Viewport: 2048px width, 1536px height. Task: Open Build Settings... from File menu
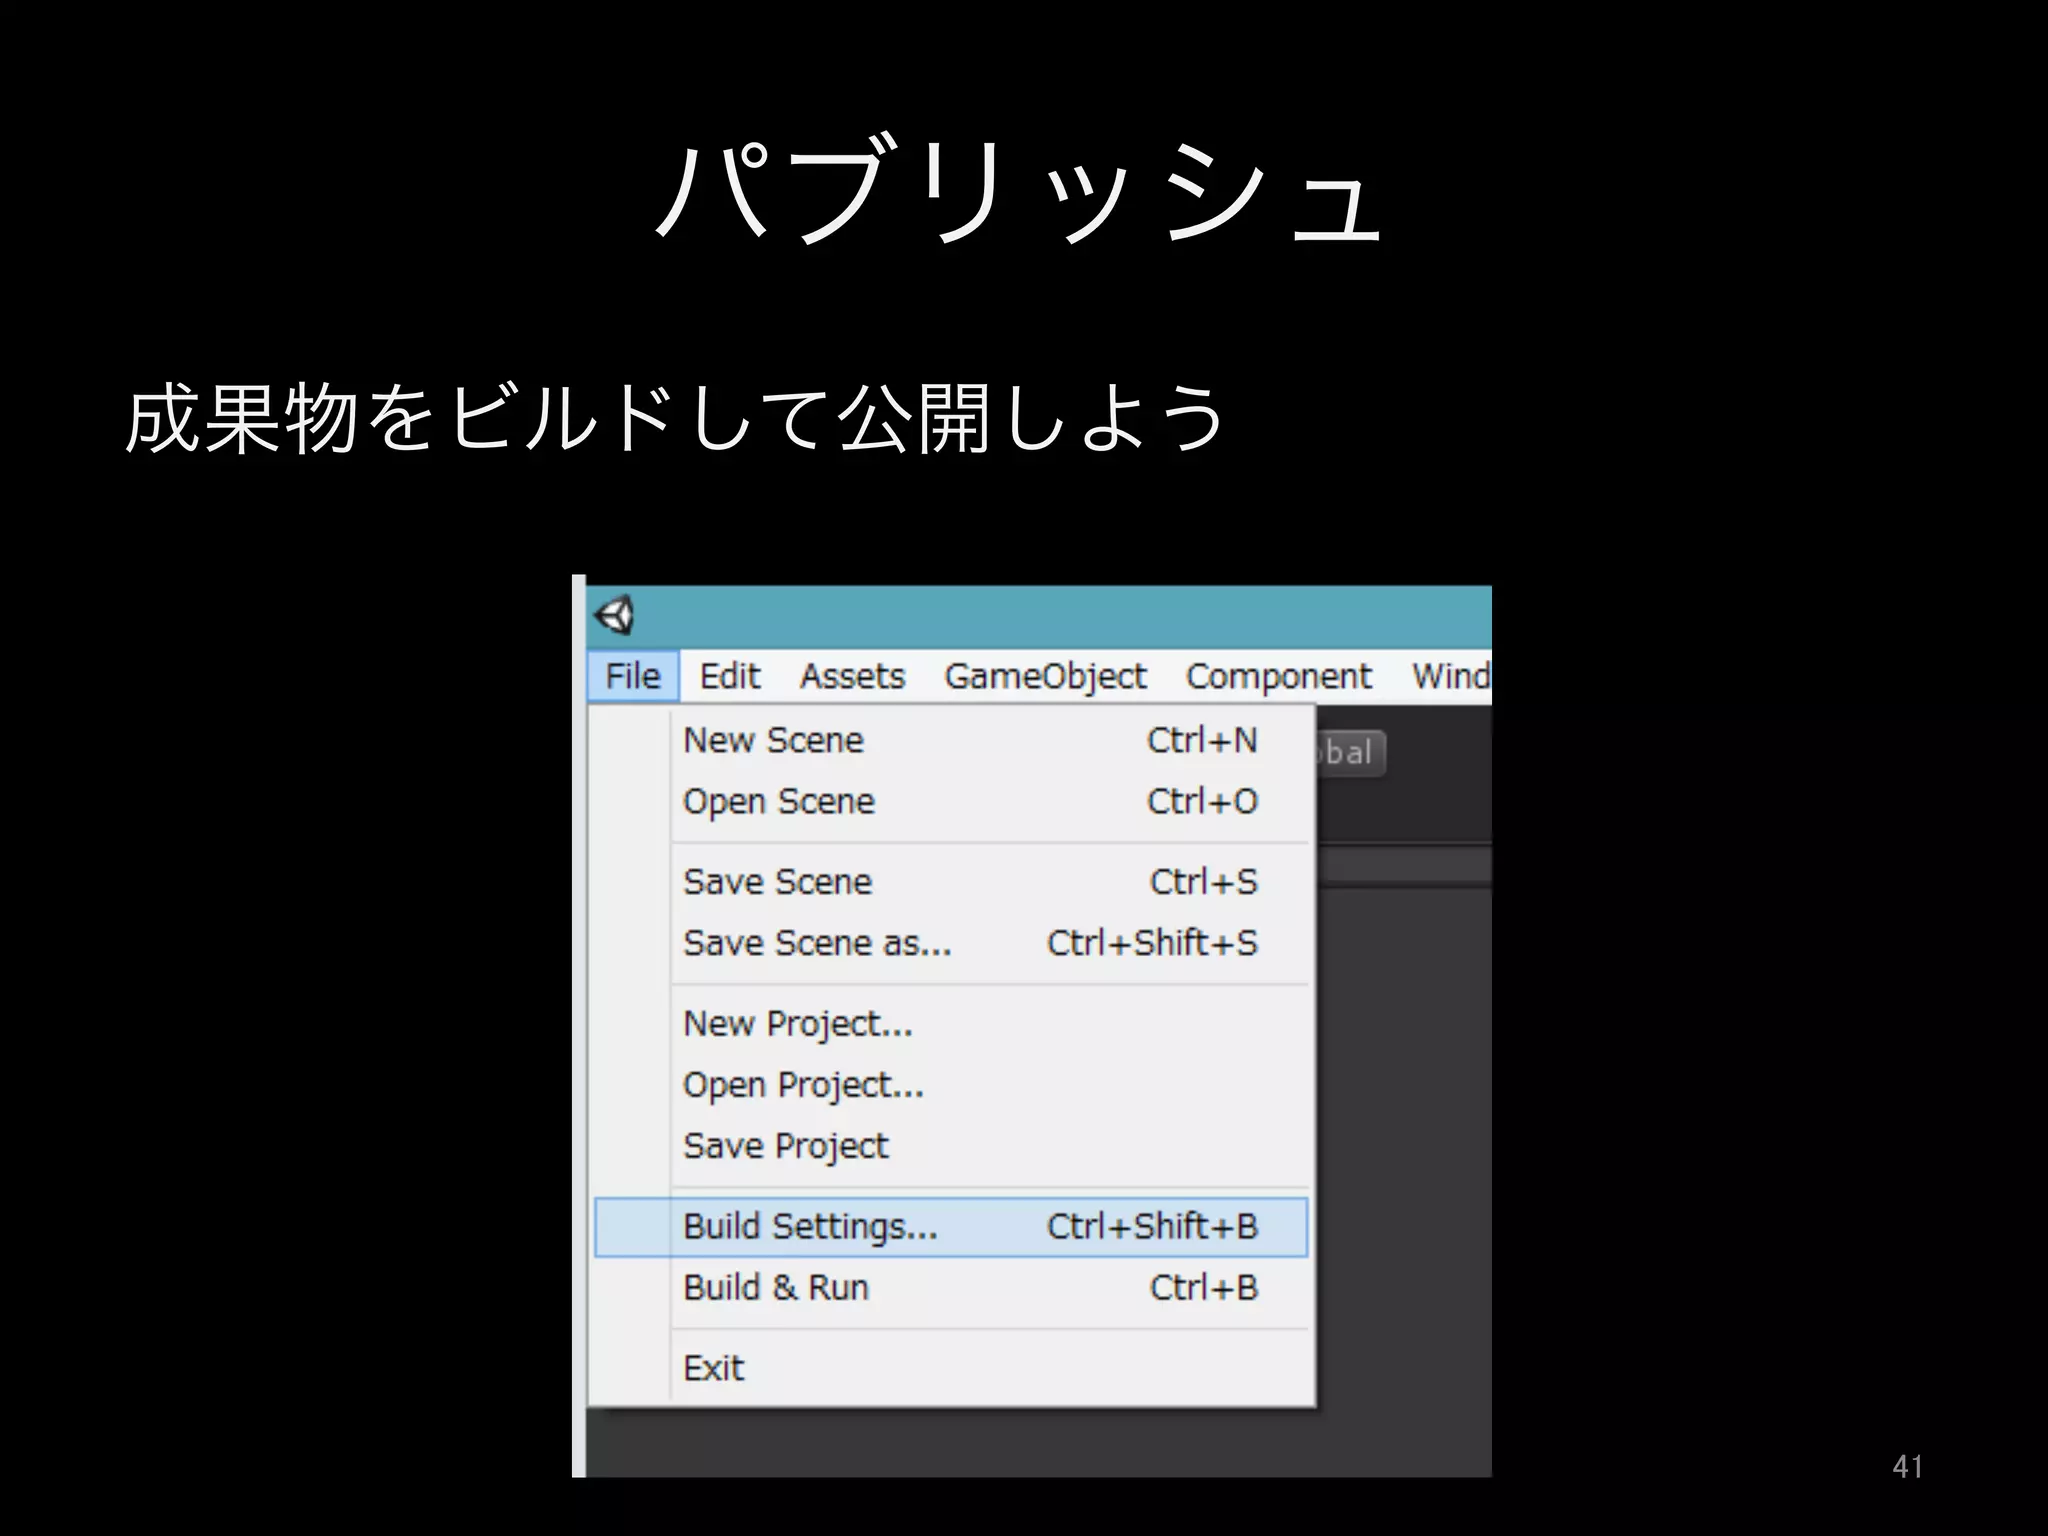[951, 1227]
